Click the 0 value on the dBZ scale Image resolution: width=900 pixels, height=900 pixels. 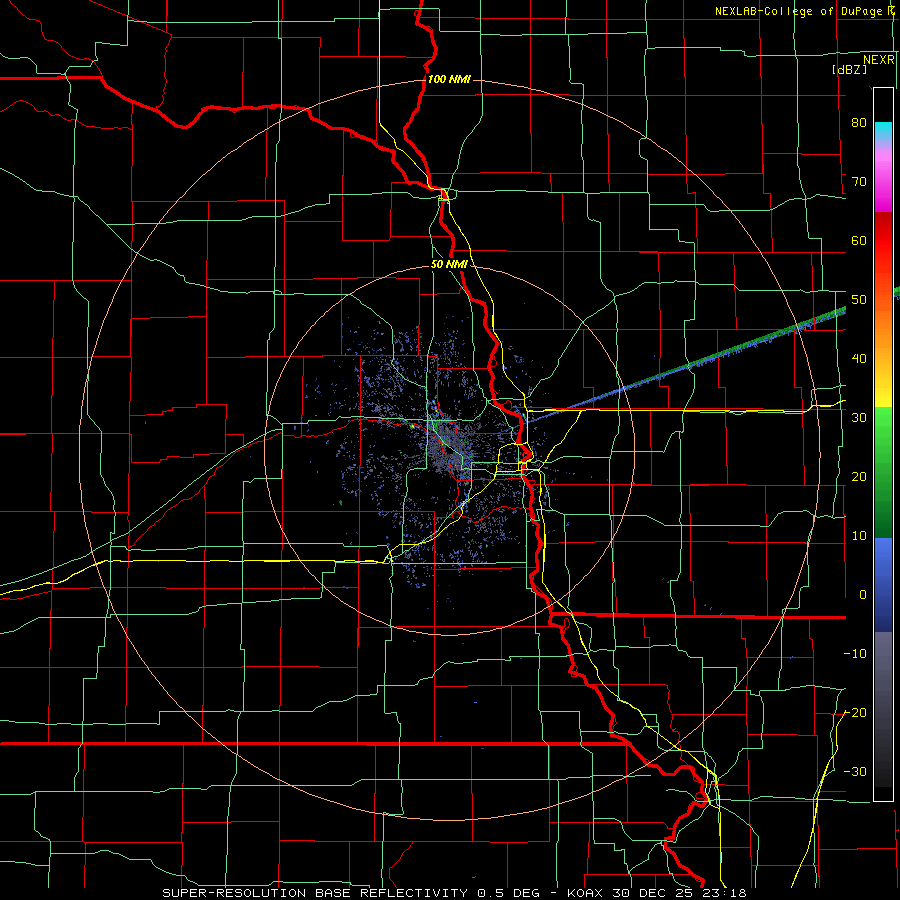point(863,595)
